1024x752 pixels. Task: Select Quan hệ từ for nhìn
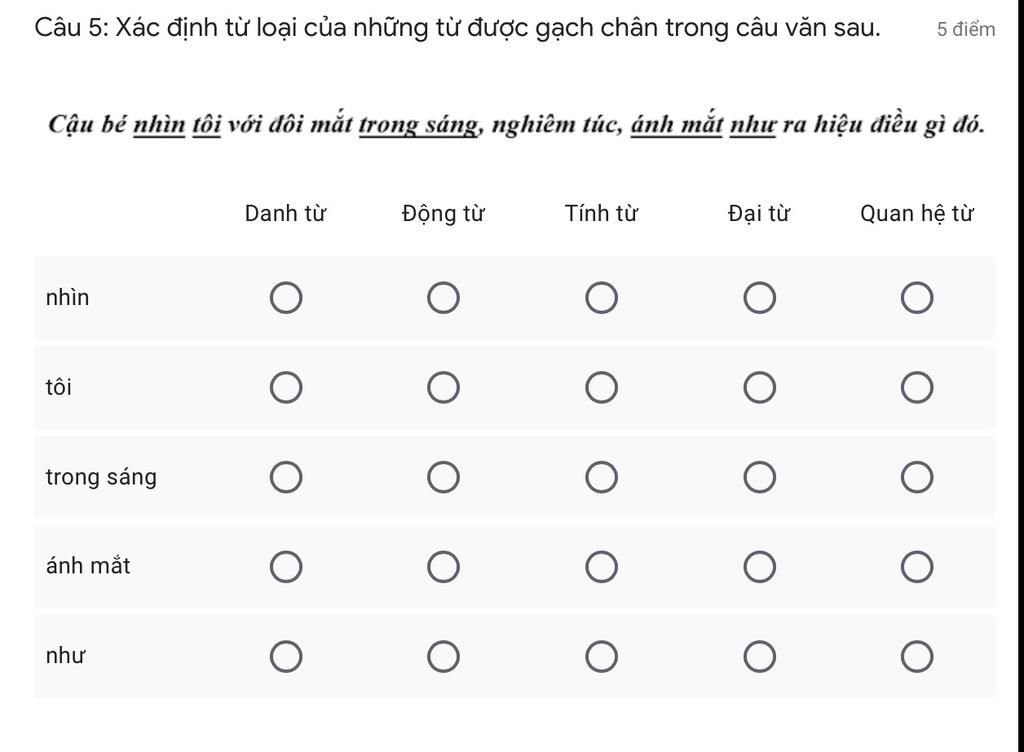917,298
